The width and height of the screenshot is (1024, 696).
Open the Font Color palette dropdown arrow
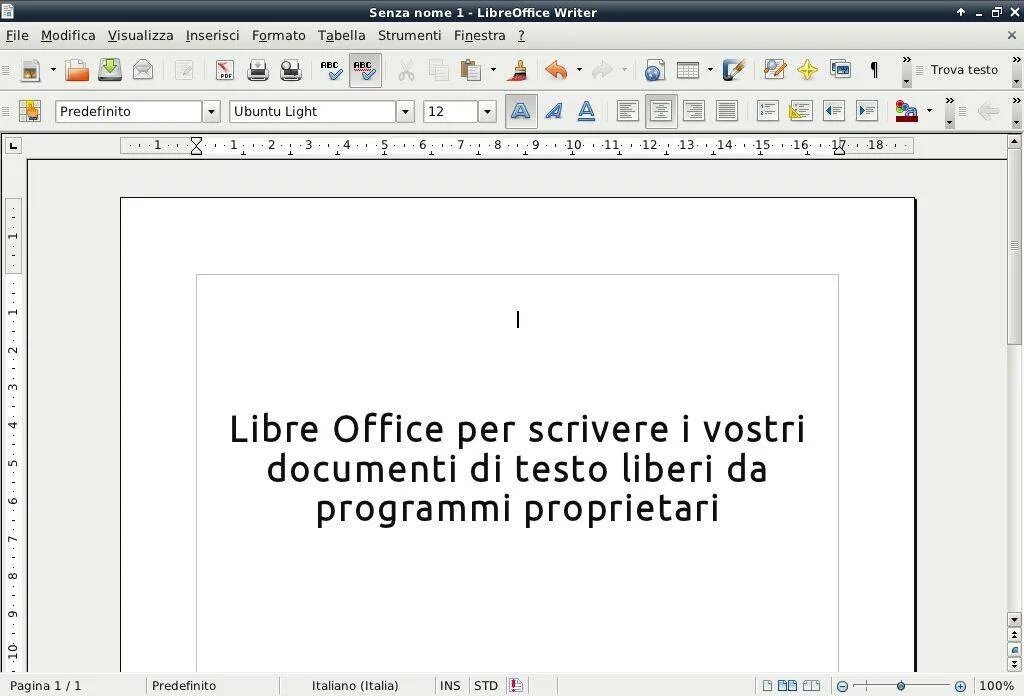pyautogui.click(x=929, y=111)
